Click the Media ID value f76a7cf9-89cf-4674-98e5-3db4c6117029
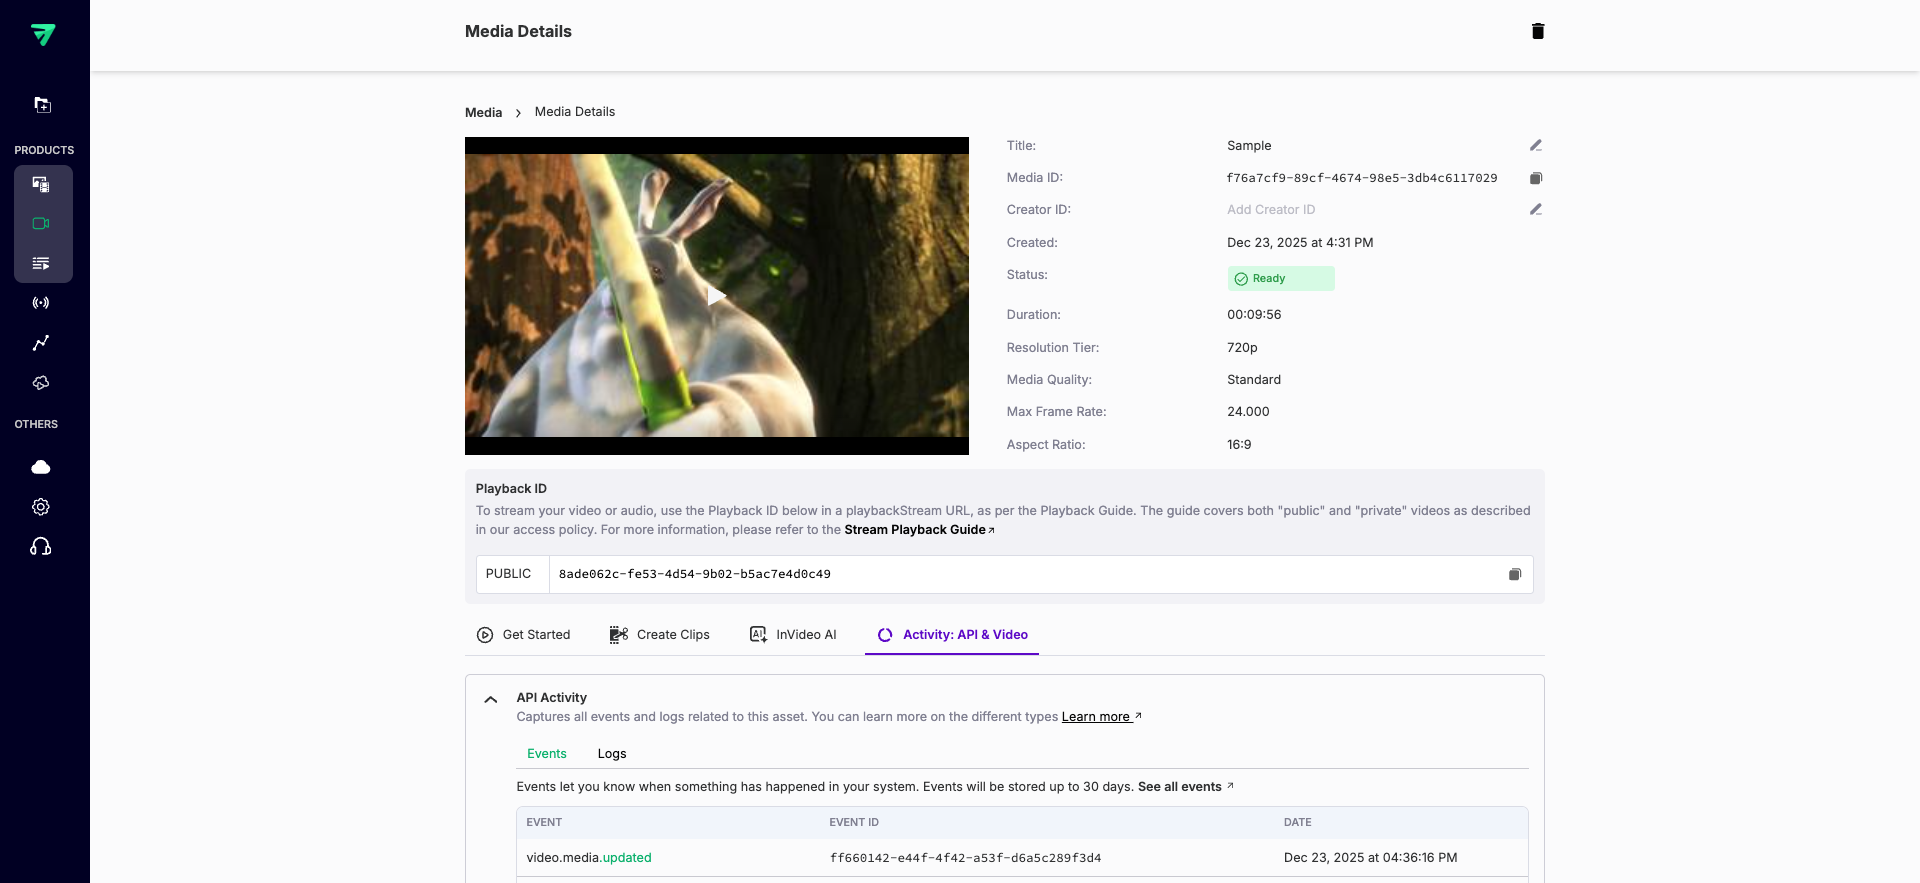 (1362, 178)
